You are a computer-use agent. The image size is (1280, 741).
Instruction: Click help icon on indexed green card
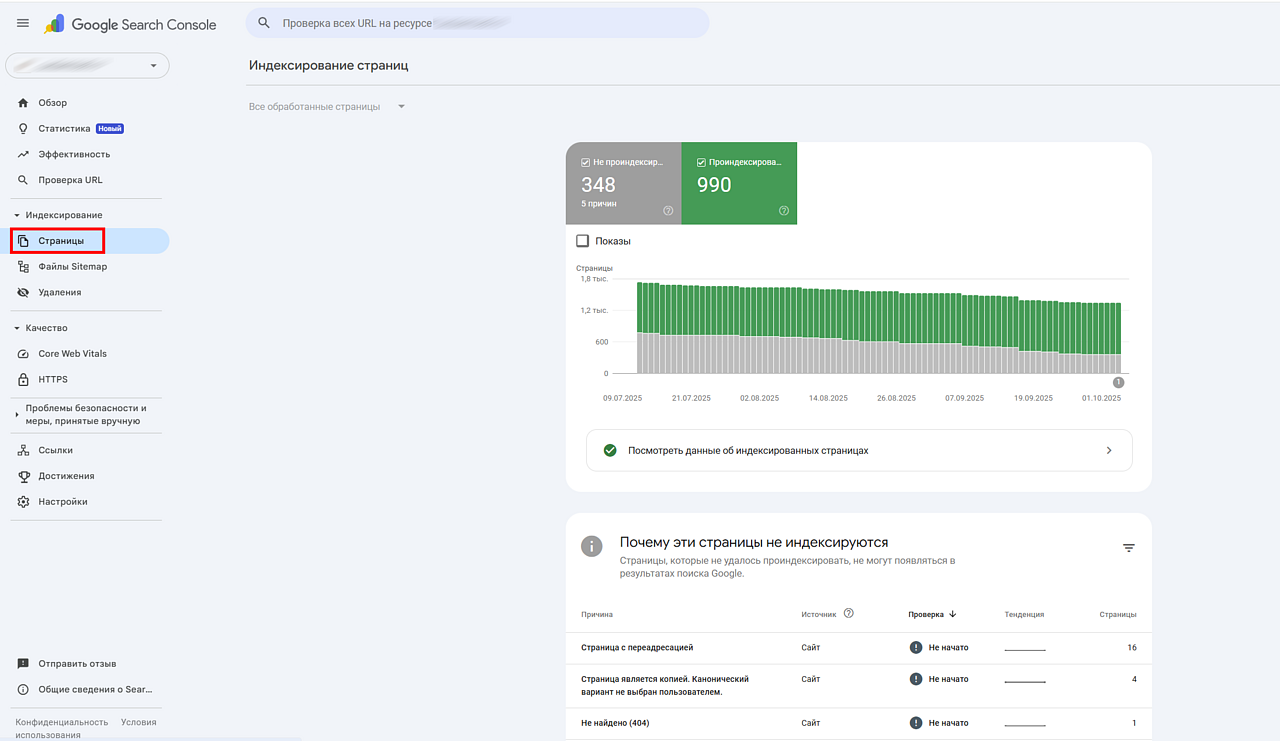point(783,211)
